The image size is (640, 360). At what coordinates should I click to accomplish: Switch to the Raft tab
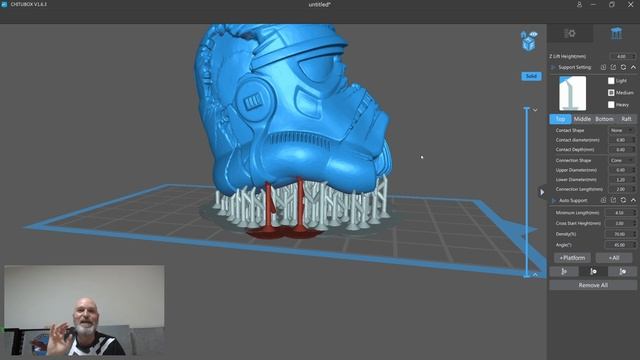point(626,119)
